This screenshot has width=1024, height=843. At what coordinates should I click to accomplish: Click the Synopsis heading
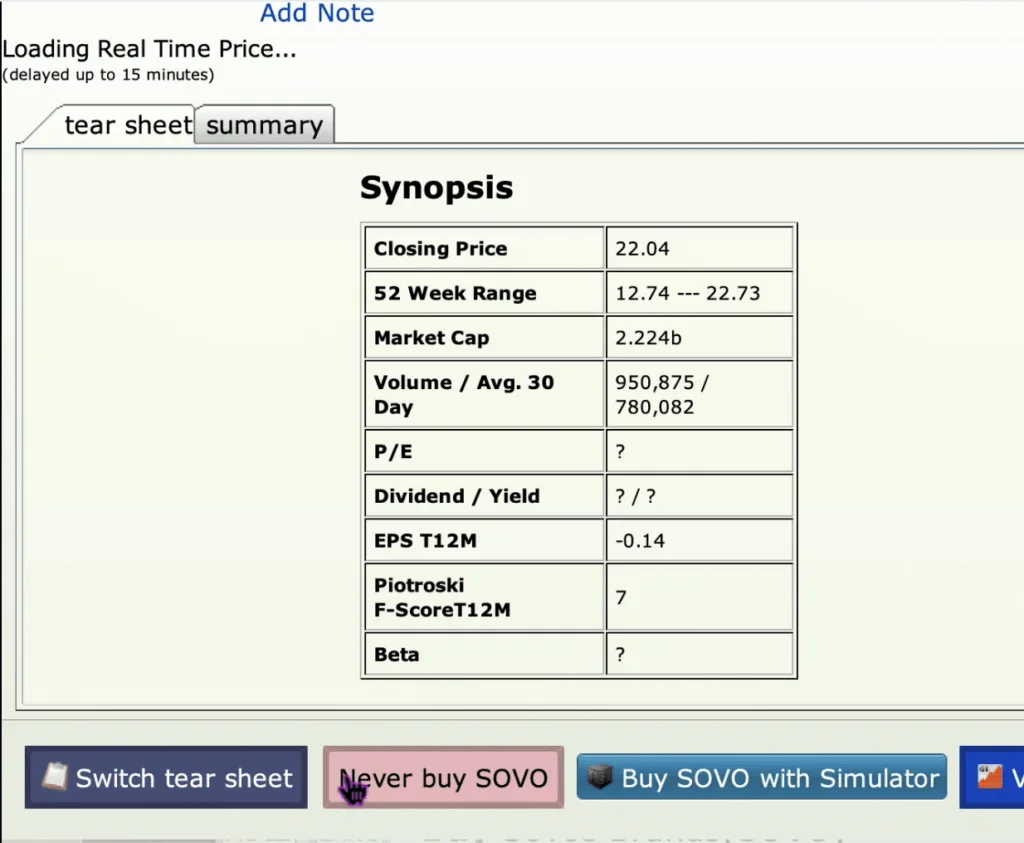[x=436, y=188]
